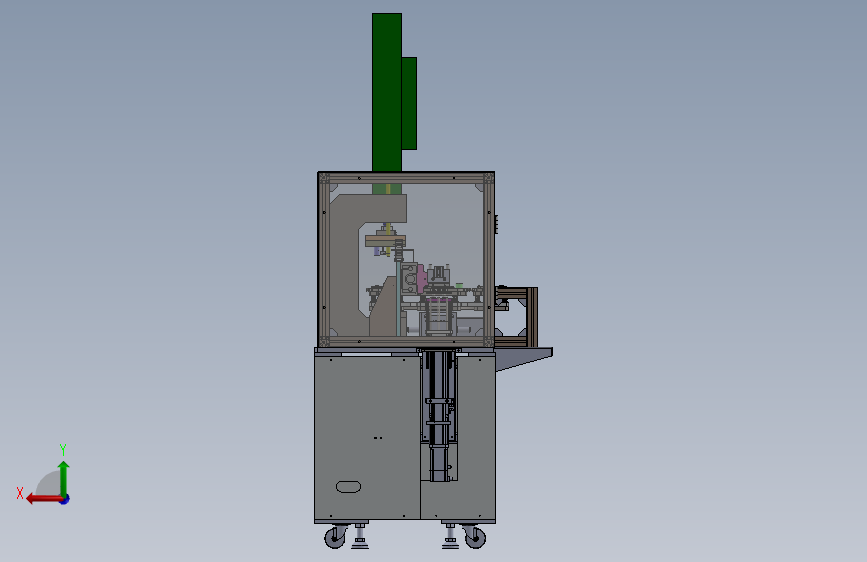Select the right caster wheel

tap(476, 537)
